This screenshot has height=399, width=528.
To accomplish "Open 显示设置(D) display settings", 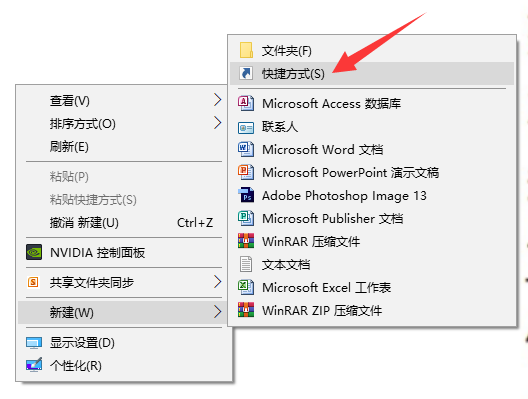I will point(124,343).
